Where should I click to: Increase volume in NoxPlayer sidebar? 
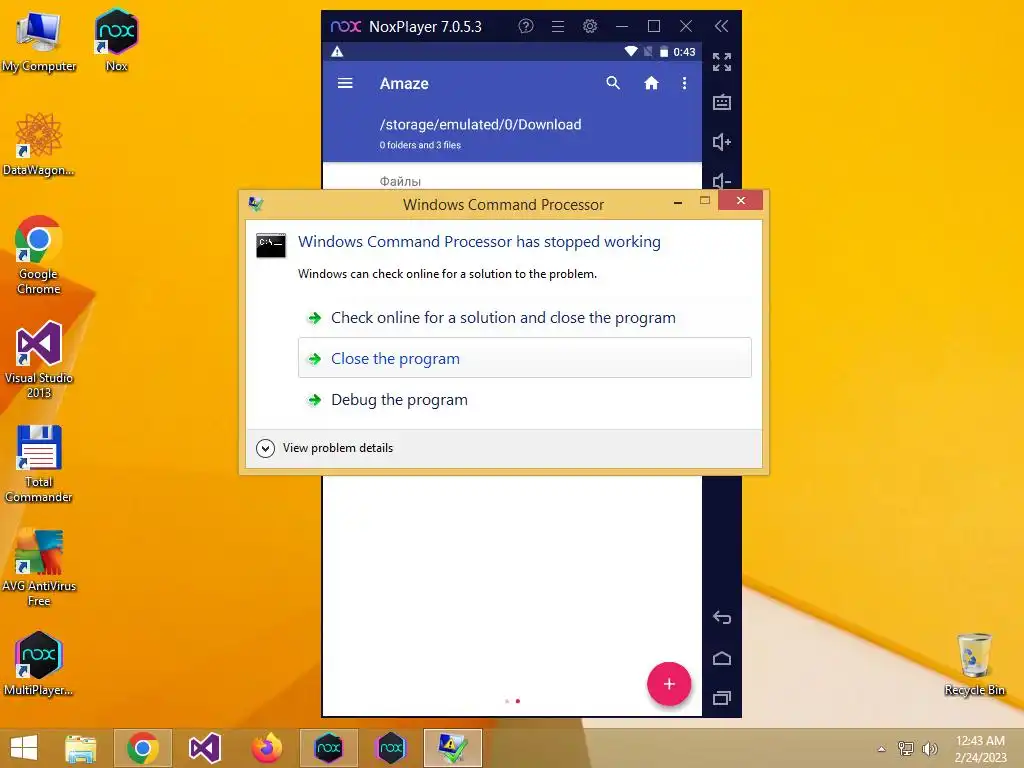722,142
